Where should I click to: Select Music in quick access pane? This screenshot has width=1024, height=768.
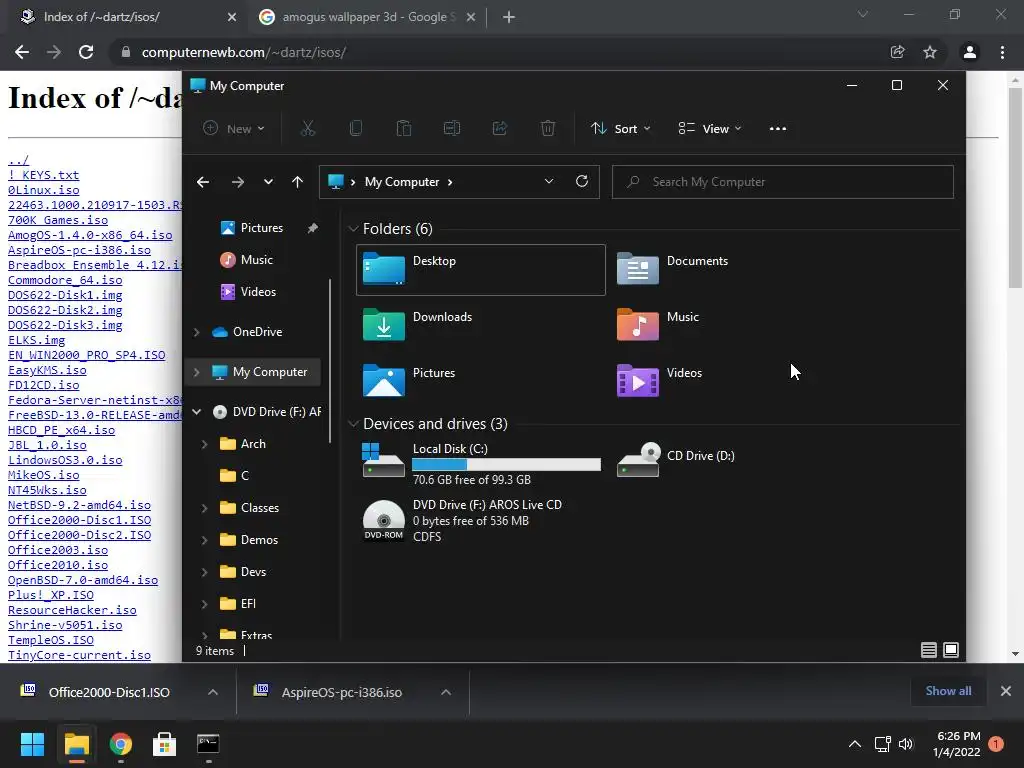(257, 260)
